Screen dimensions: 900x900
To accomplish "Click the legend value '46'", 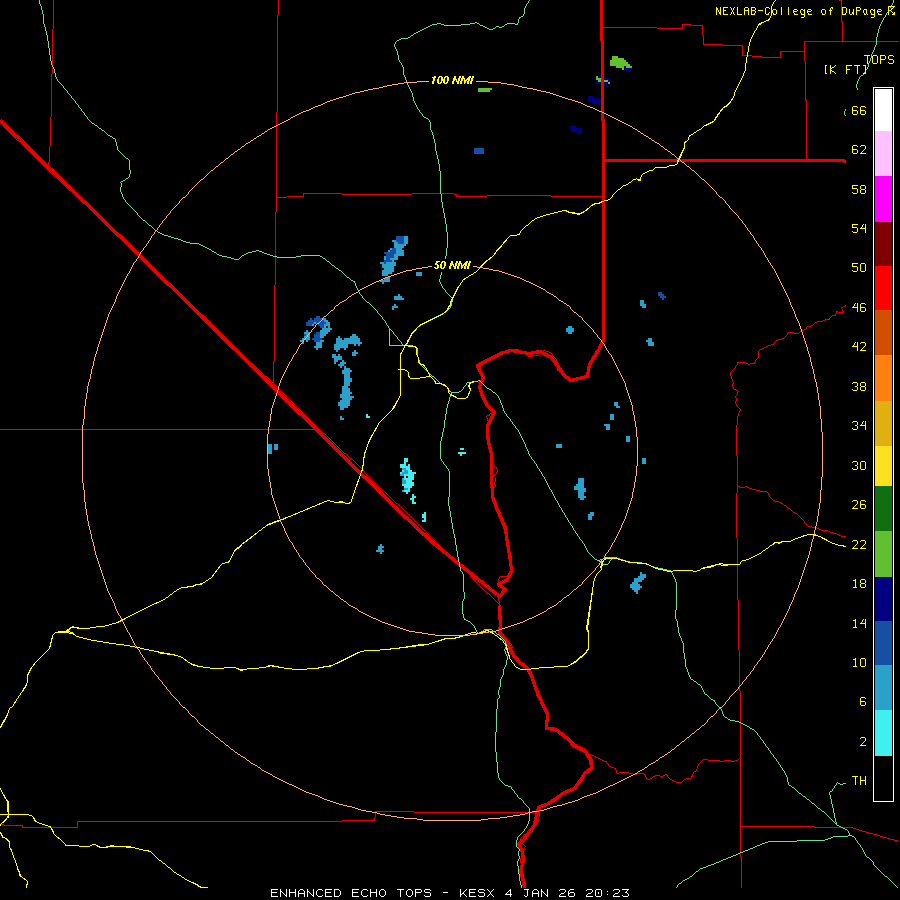I will (x=859, y=308).
